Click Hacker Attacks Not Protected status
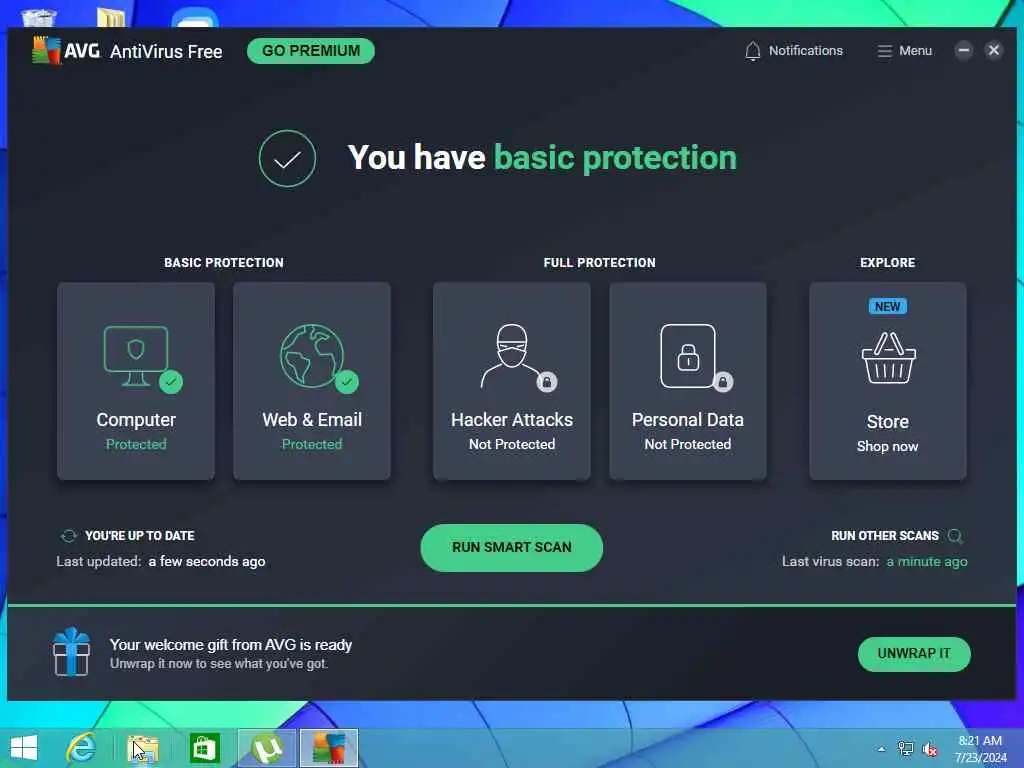 click(x=512, y=444)
